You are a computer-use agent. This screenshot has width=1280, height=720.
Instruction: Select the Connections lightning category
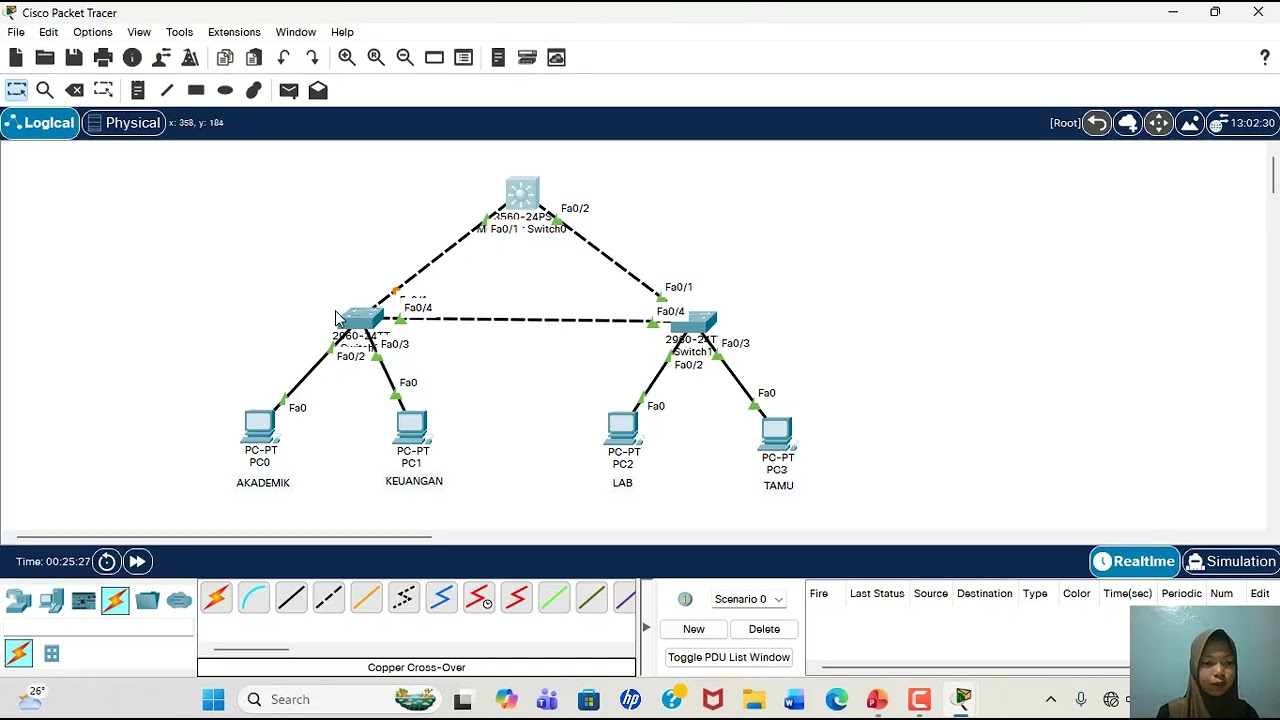[x=115, y=601]
